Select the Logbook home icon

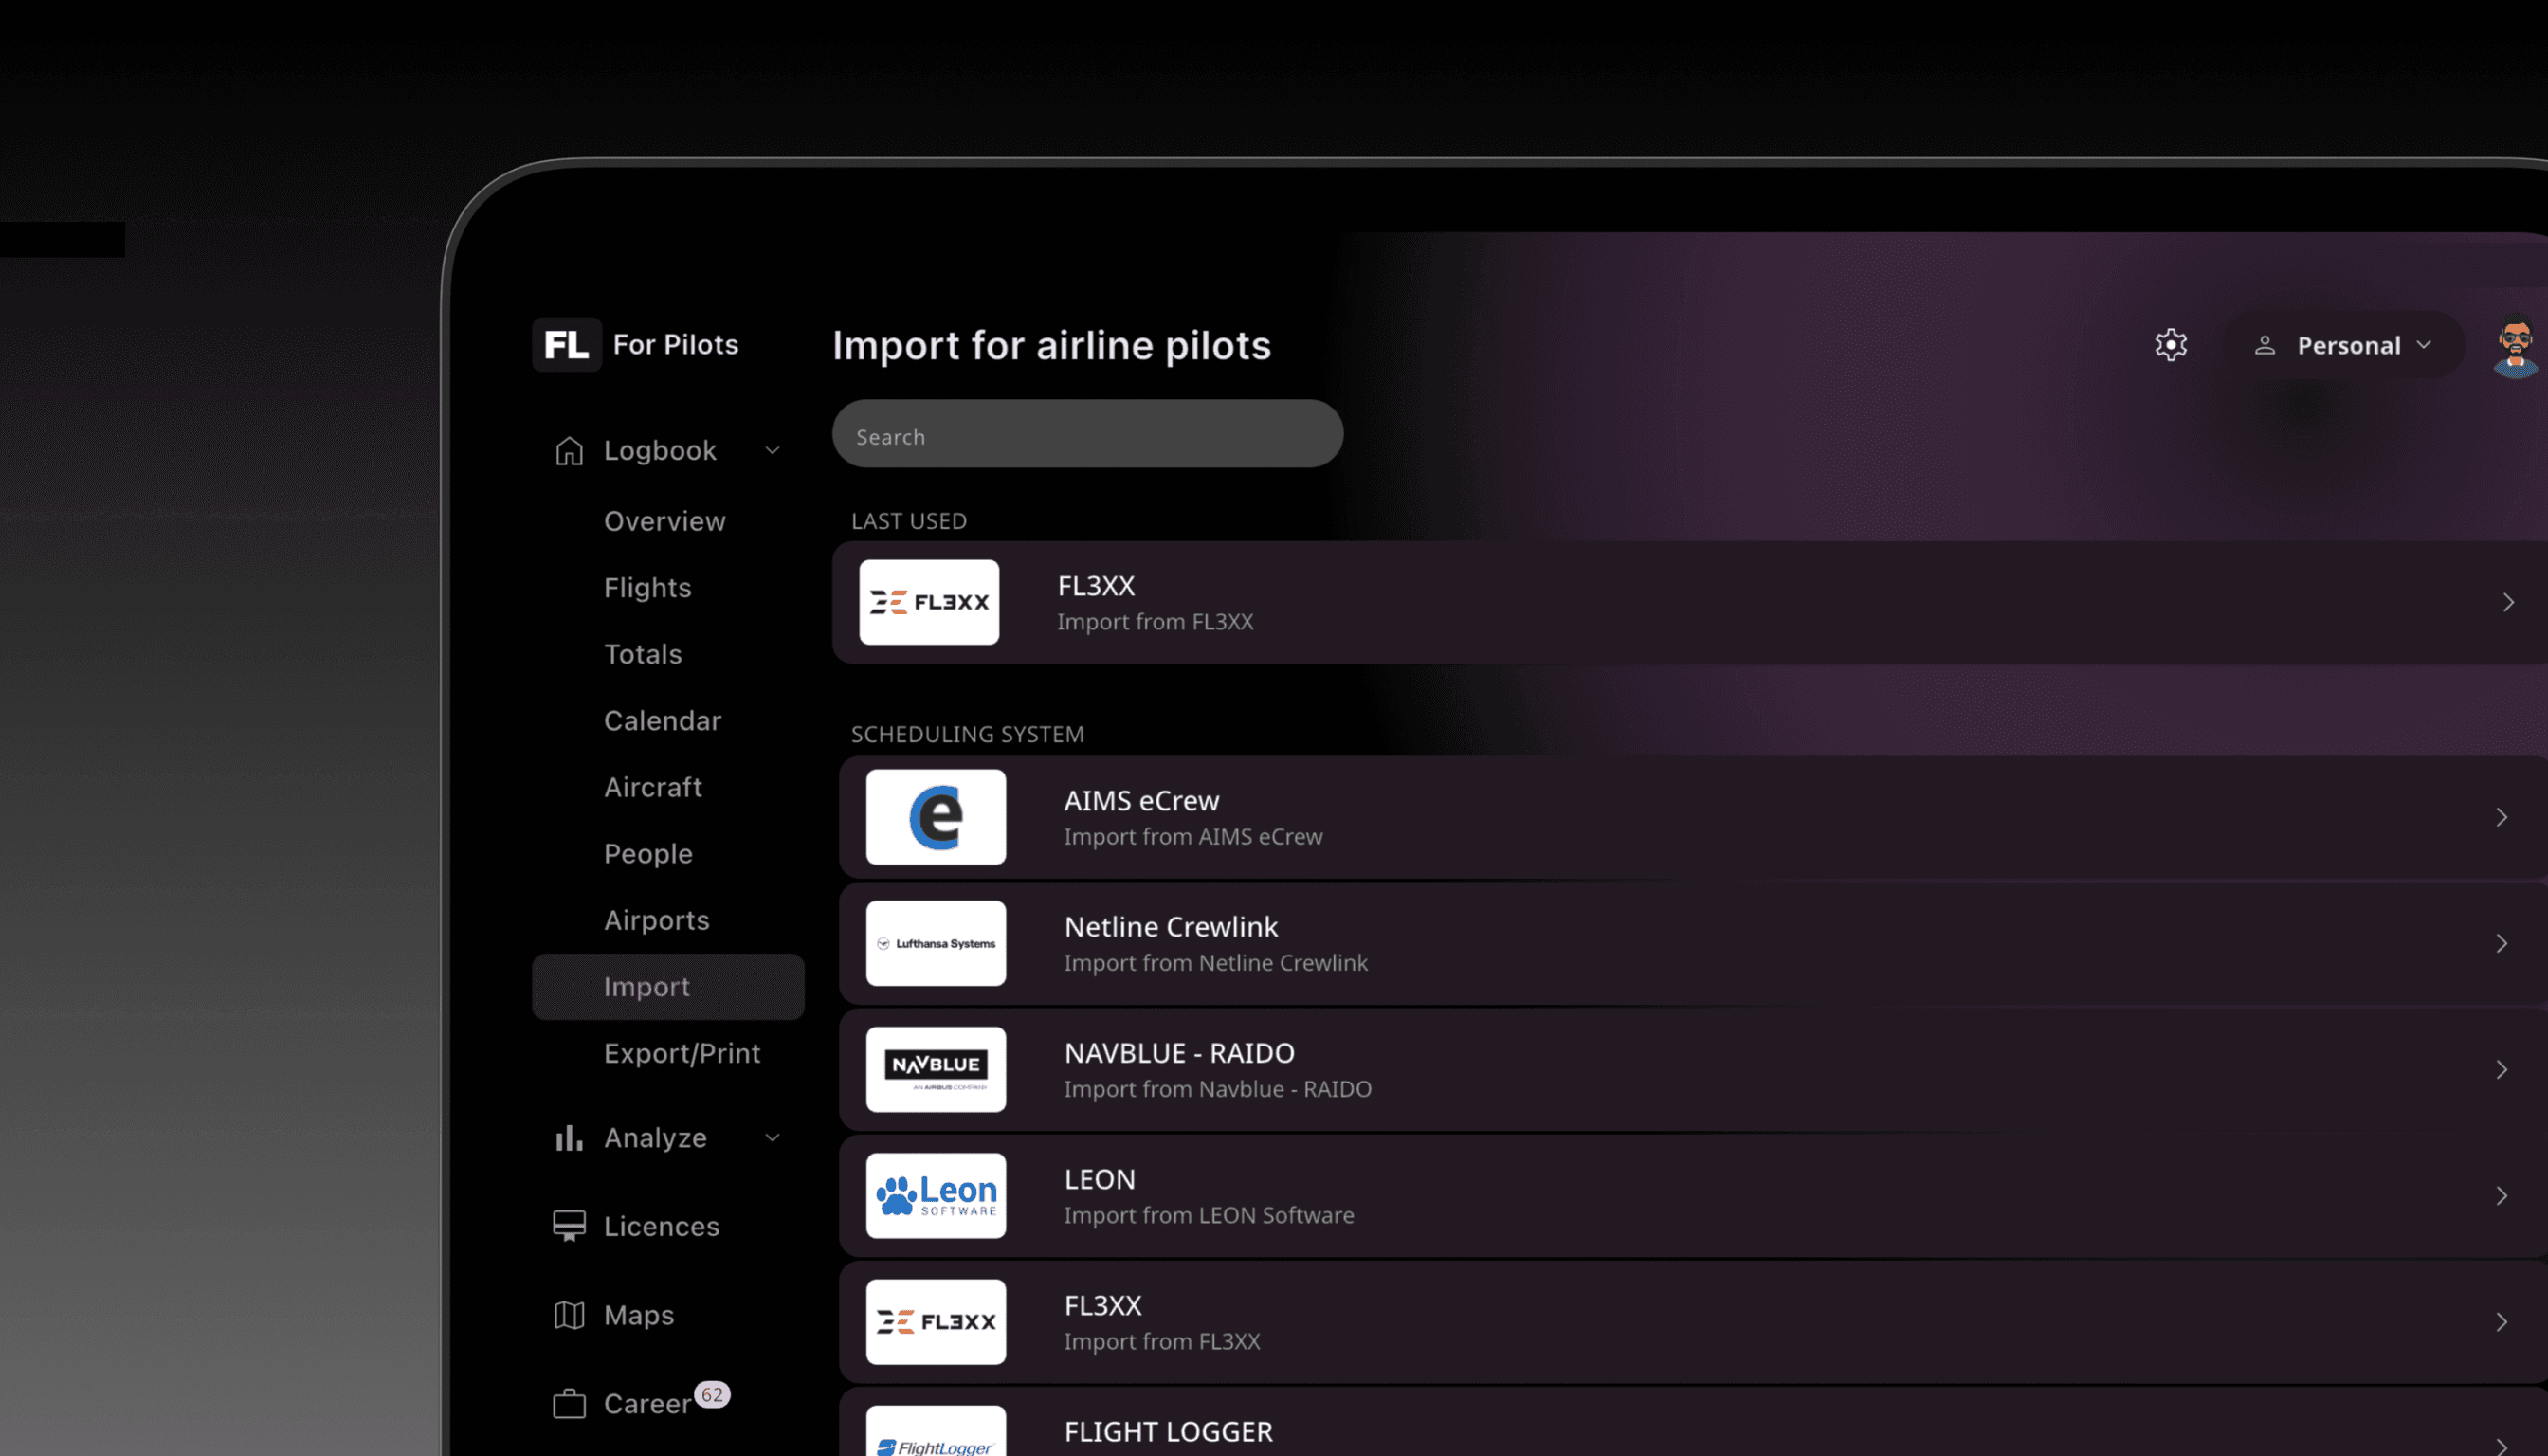[x=567, y=450]
